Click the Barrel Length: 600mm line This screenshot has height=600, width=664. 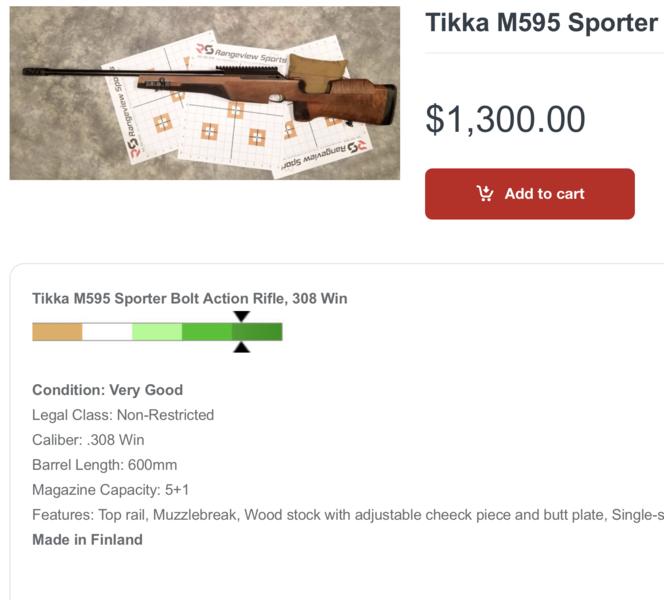[105, 465]
